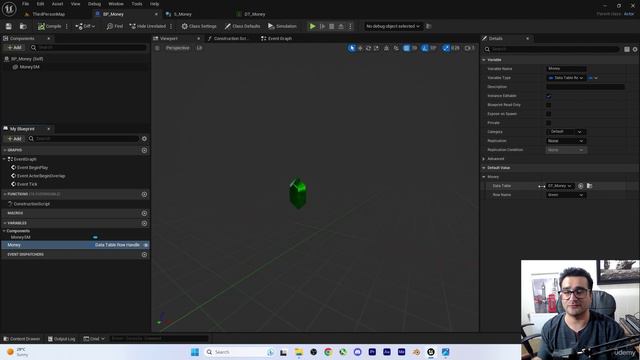The width and height of the screenshot is (640, 360).
Task: Compile the blueprint
Action: tap(49, 26)
